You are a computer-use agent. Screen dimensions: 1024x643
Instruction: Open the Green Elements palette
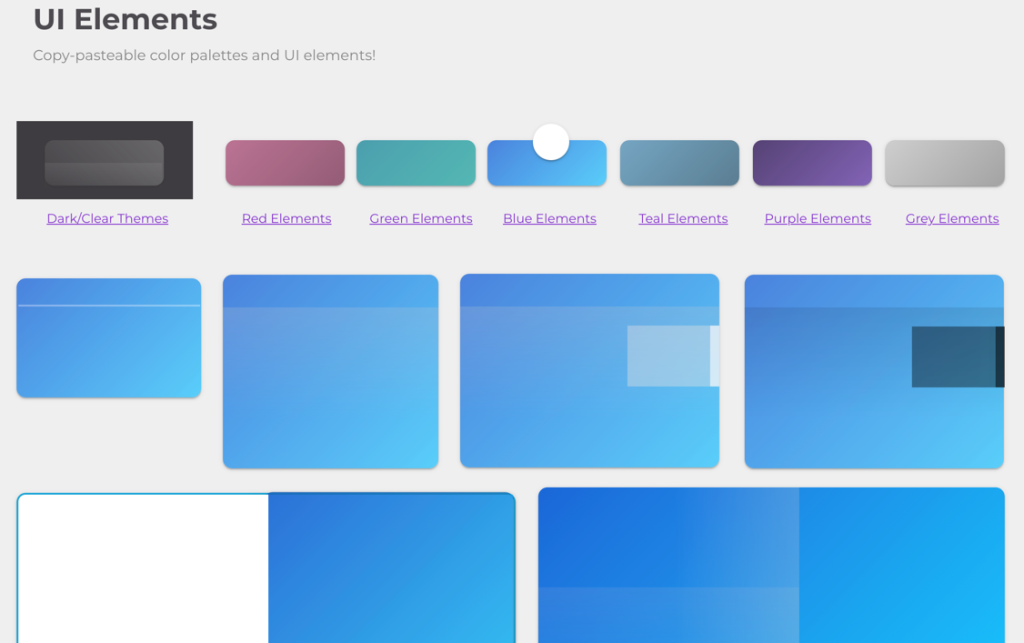pyautogui.click(x=420, y=218)
